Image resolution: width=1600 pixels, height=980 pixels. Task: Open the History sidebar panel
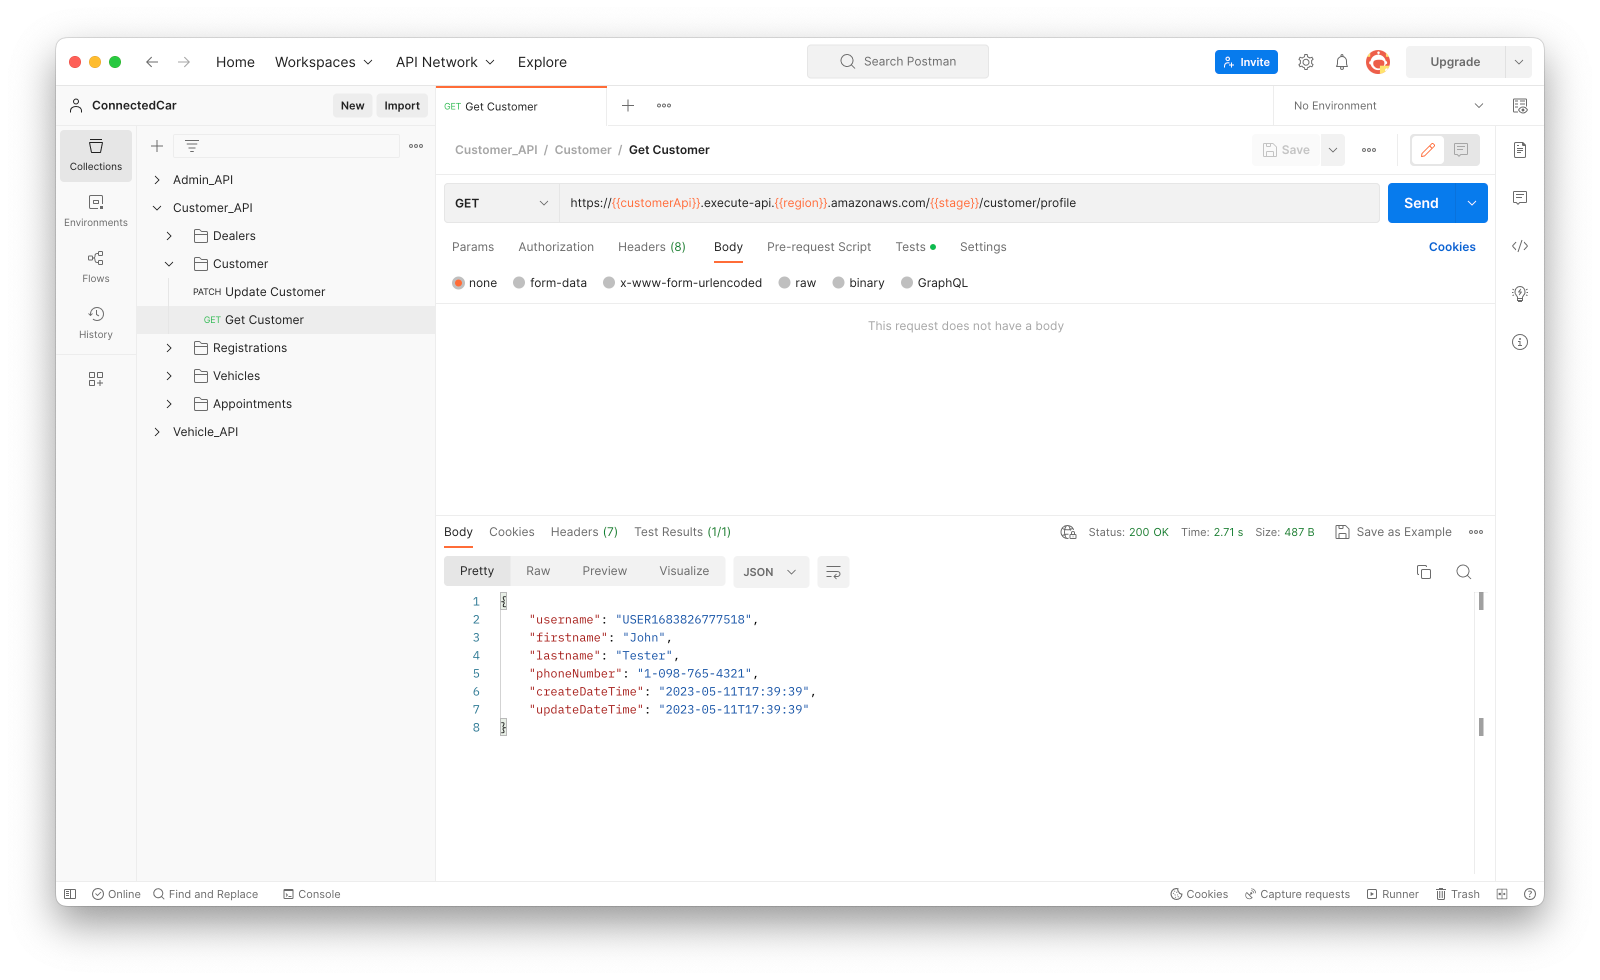96,323
